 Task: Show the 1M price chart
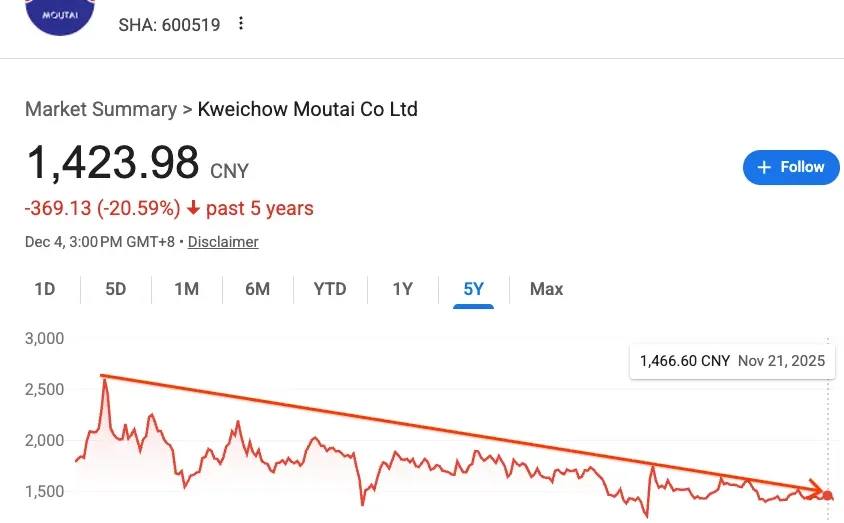coord(187,289)
